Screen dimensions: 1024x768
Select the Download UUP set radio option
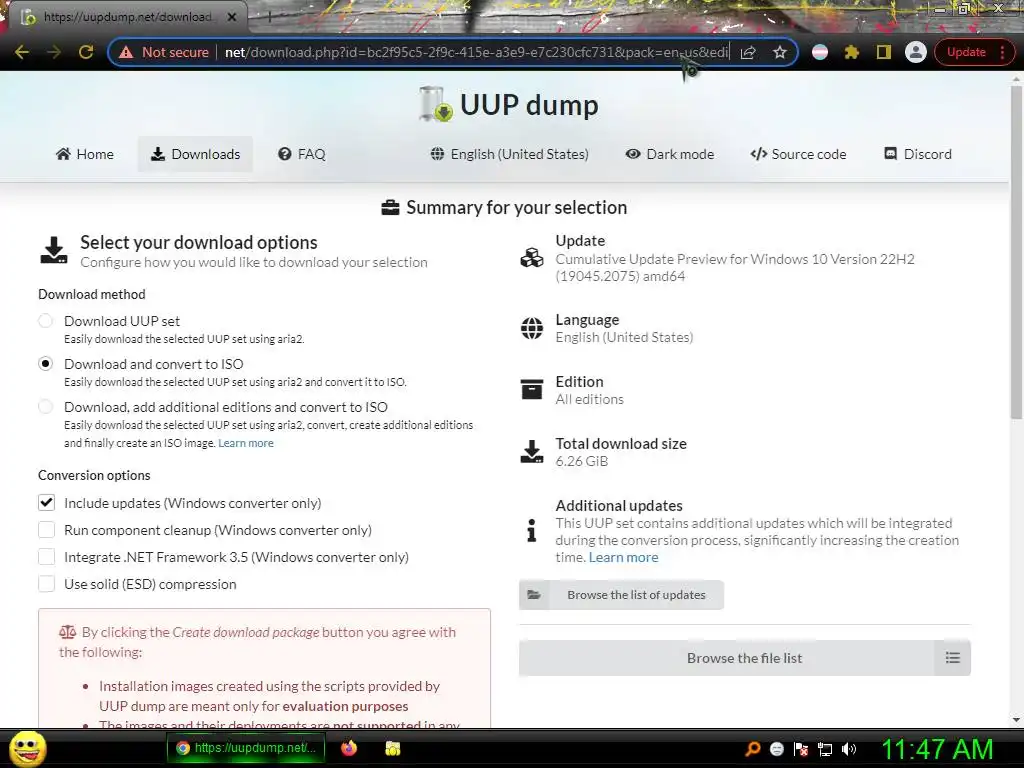click(46, 321)
